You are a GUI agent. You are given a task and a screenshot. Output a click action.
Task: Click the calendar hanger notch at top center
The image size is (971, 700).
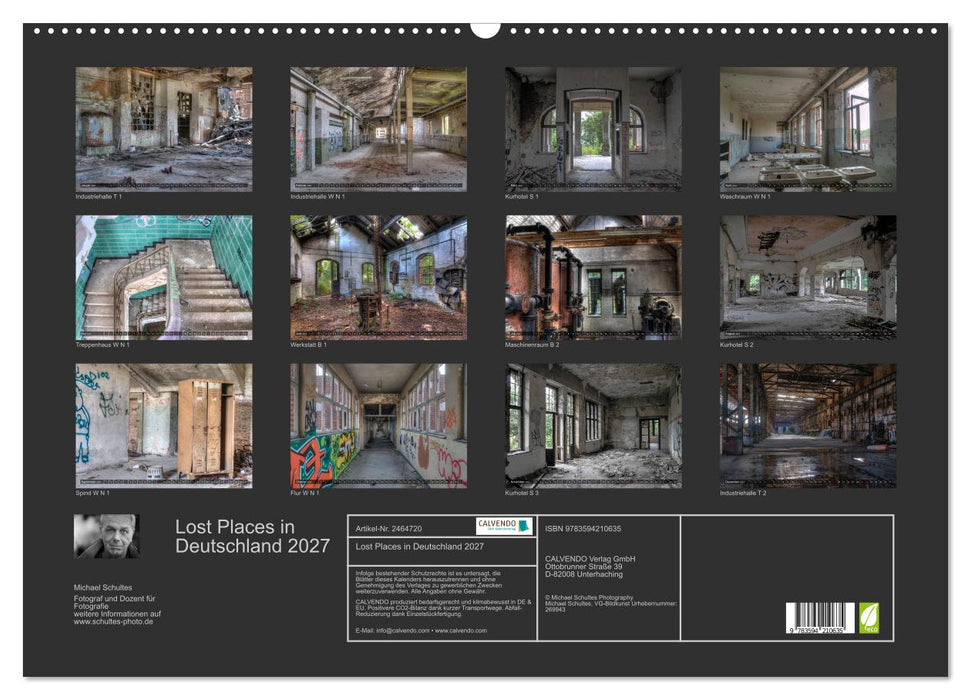pyautogui.click(x=485, y=30)
